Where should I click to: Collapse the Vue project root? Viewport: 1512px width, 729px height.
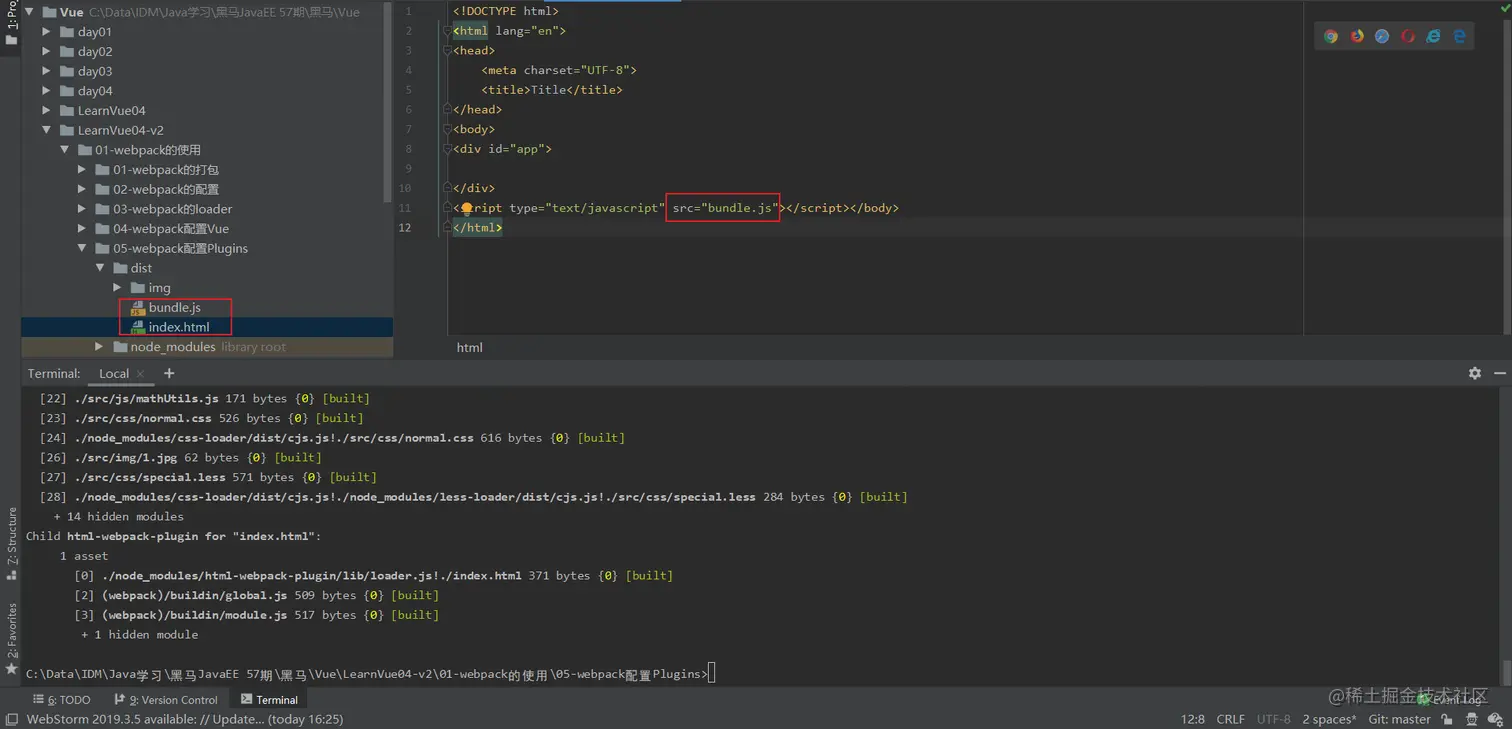point(29,12)
